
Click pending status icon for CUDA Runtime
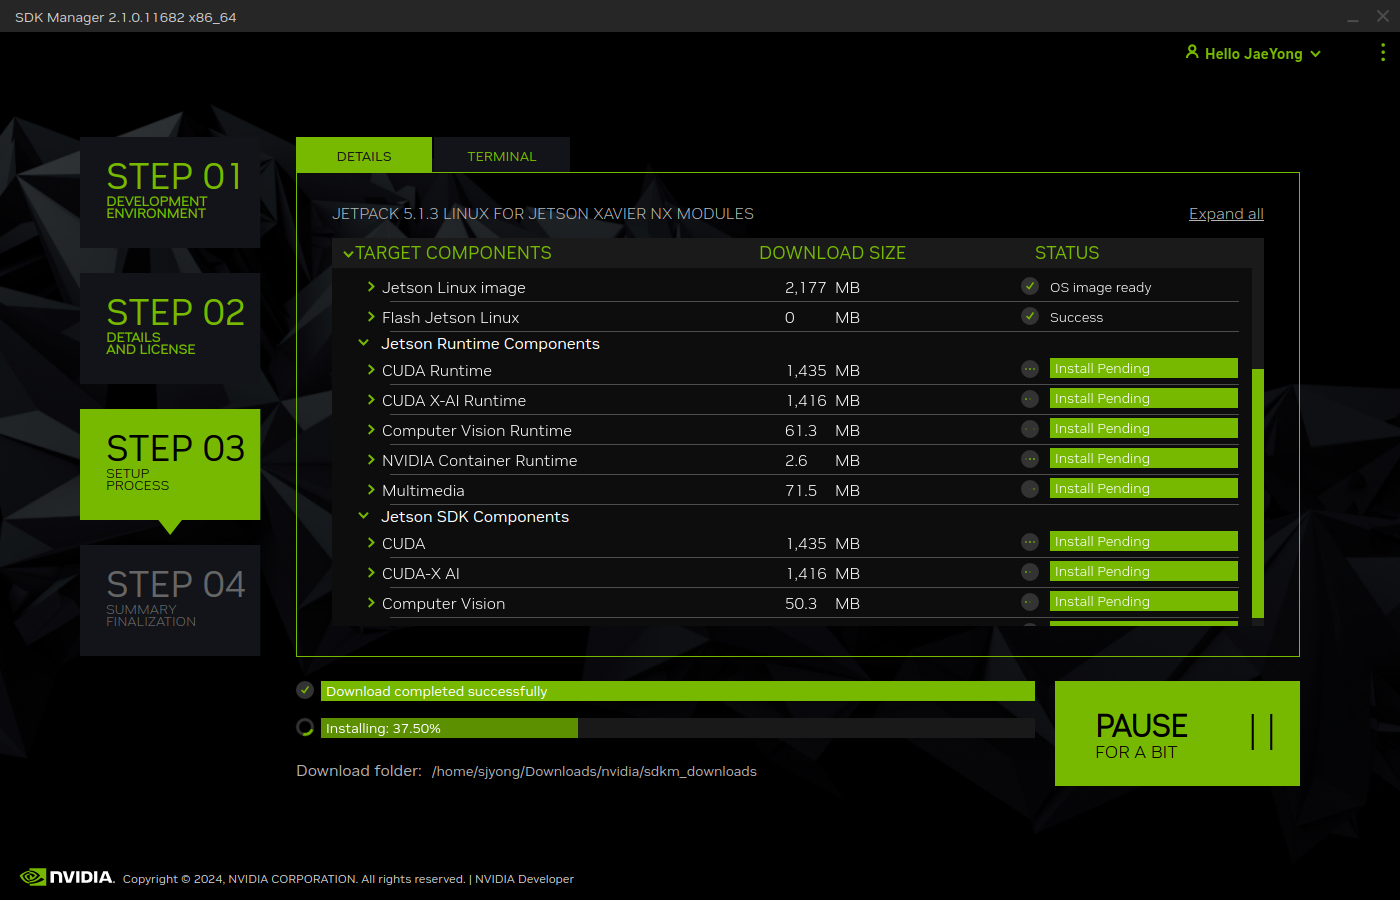1030,369
